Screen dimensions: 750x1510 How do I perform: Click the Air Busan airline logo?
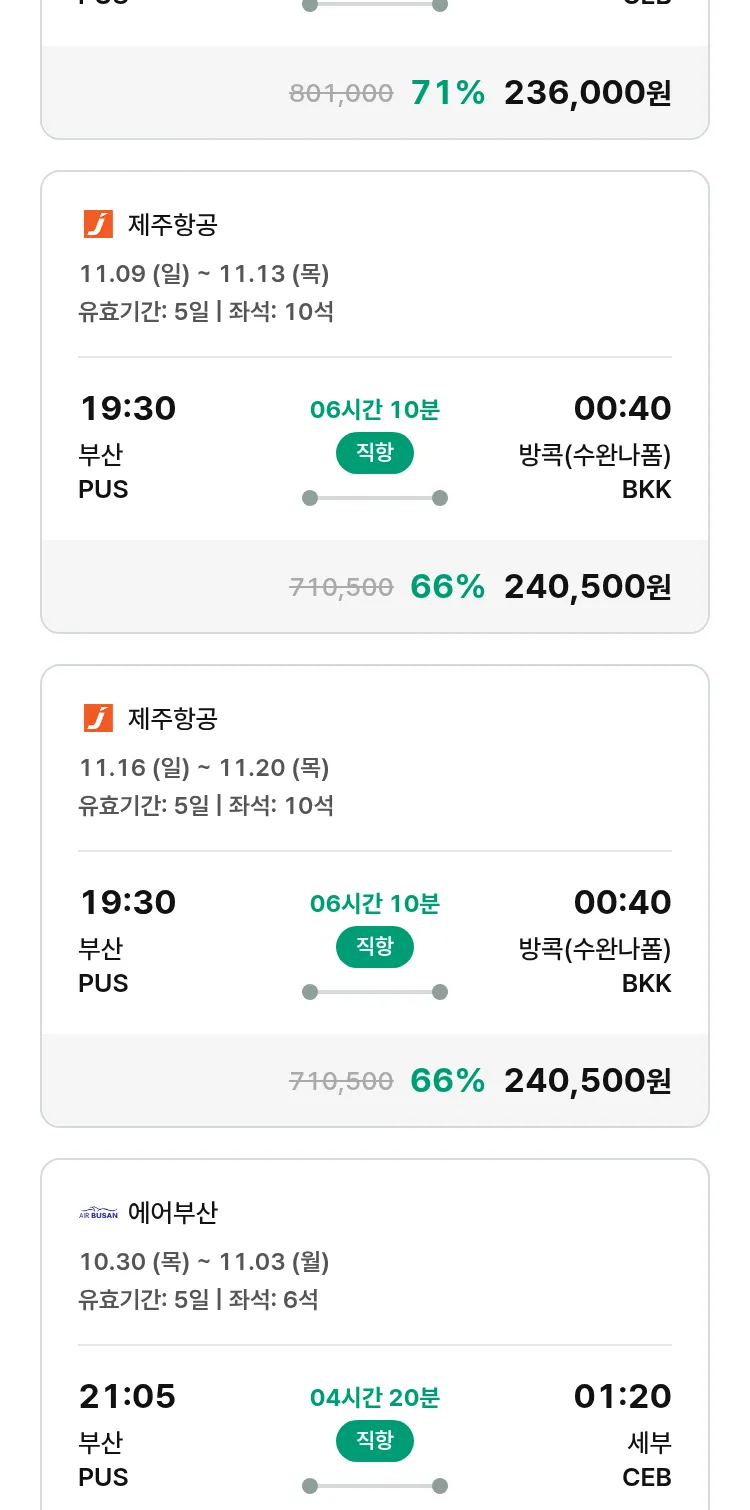click(98, 1213)
